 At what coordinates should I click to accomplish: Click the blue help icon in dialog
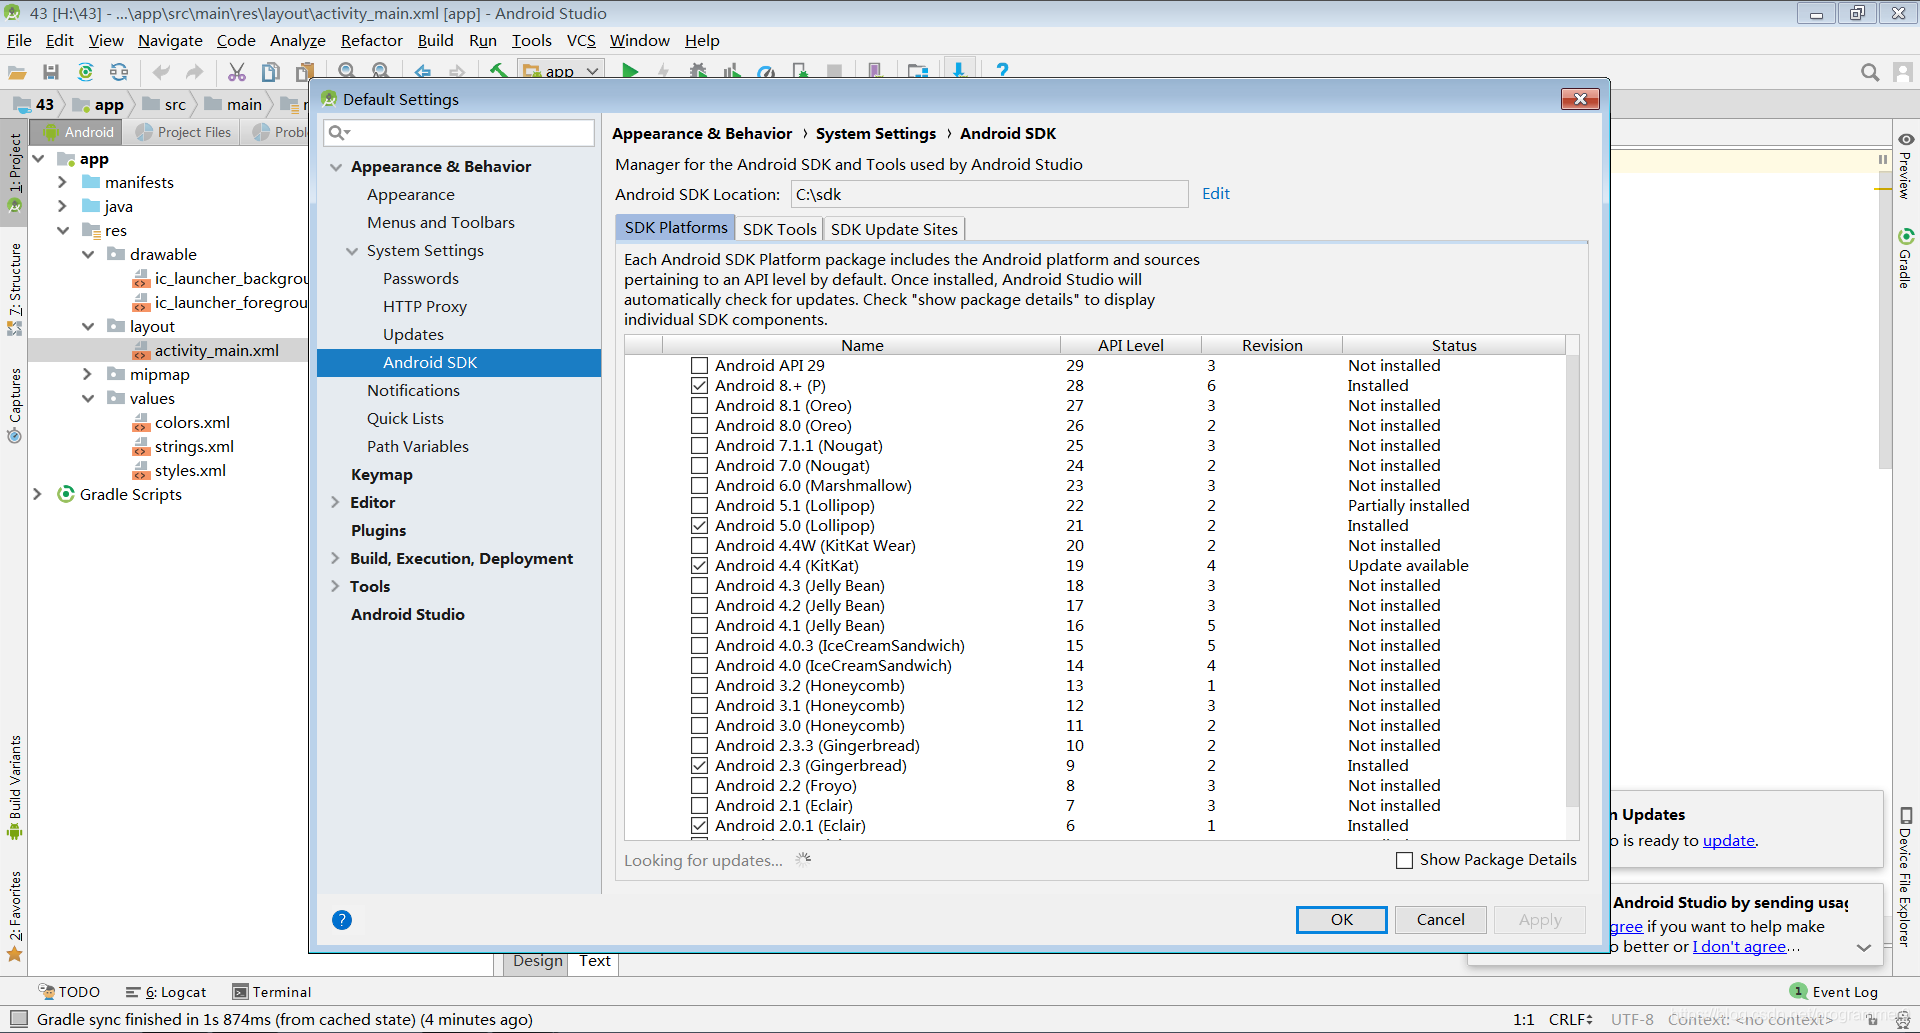pos(342,920)
